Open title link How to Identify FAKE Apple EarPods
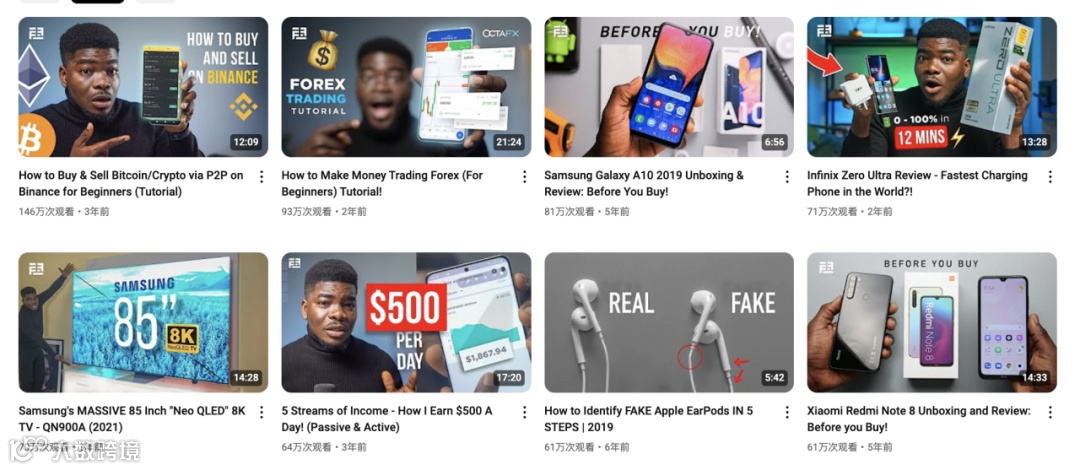Screen dimensions: 1080x470 [648, 419]
